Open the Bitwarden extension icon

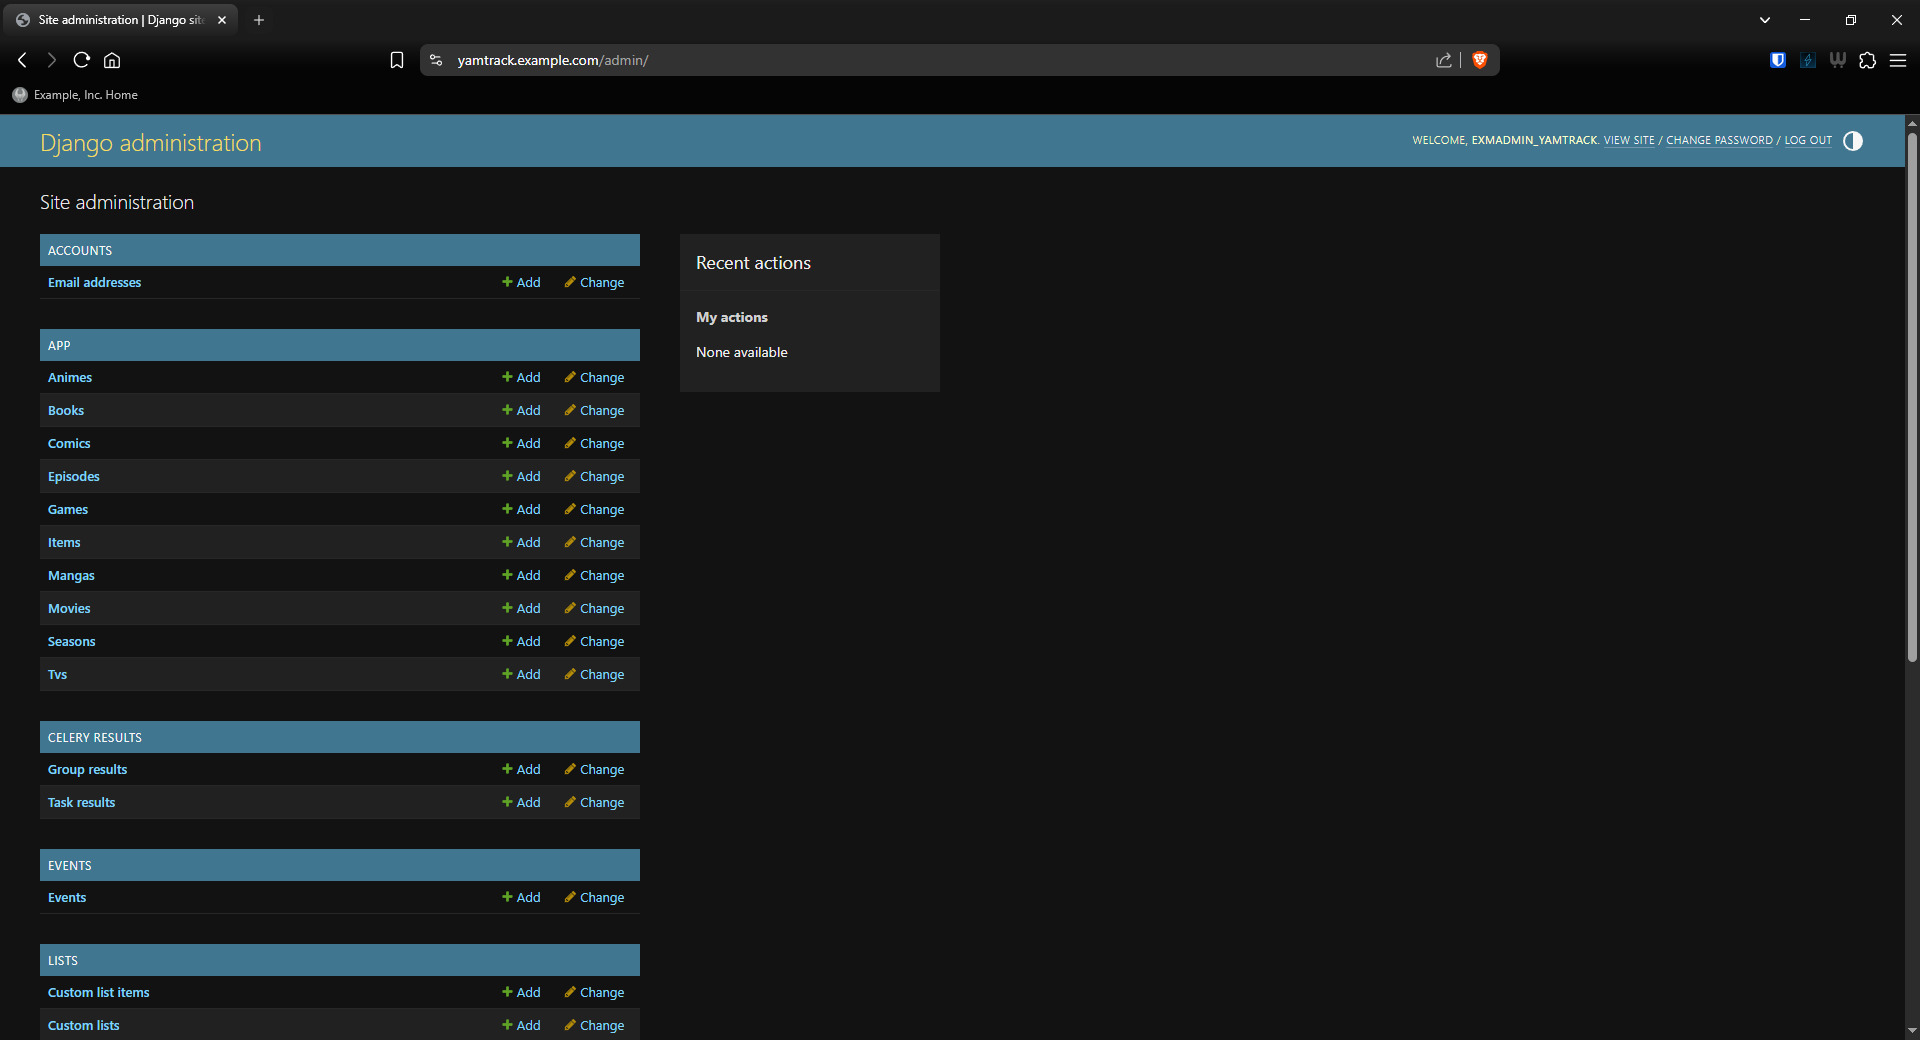click(1777, 60)
